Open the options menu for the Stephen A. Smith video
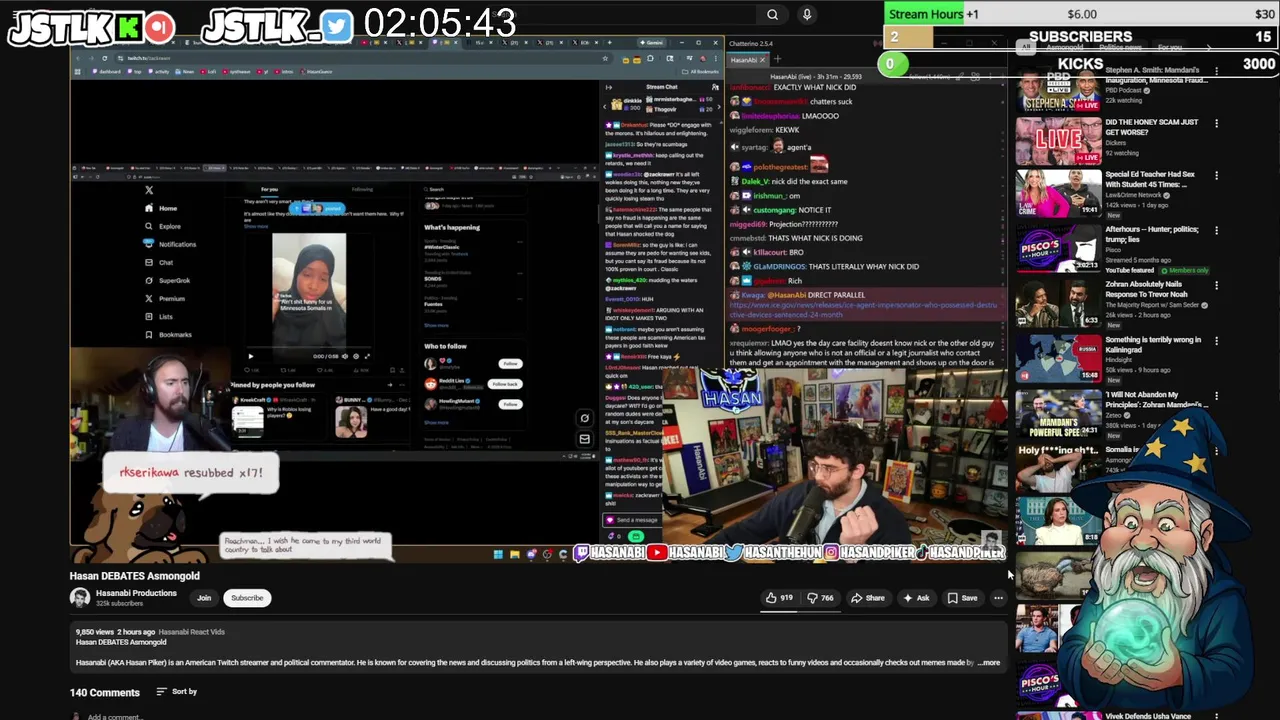The image size is (1280, 720). point(1216,72)
